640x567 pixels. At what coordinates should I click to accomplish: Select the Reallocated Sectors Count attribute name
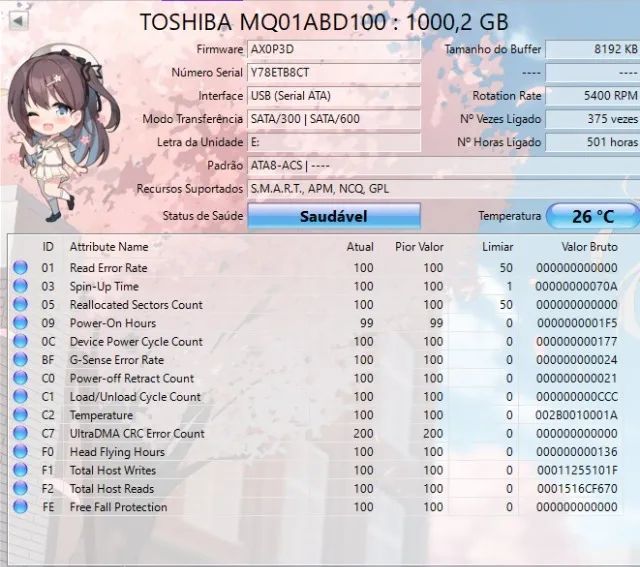(136, 305)
